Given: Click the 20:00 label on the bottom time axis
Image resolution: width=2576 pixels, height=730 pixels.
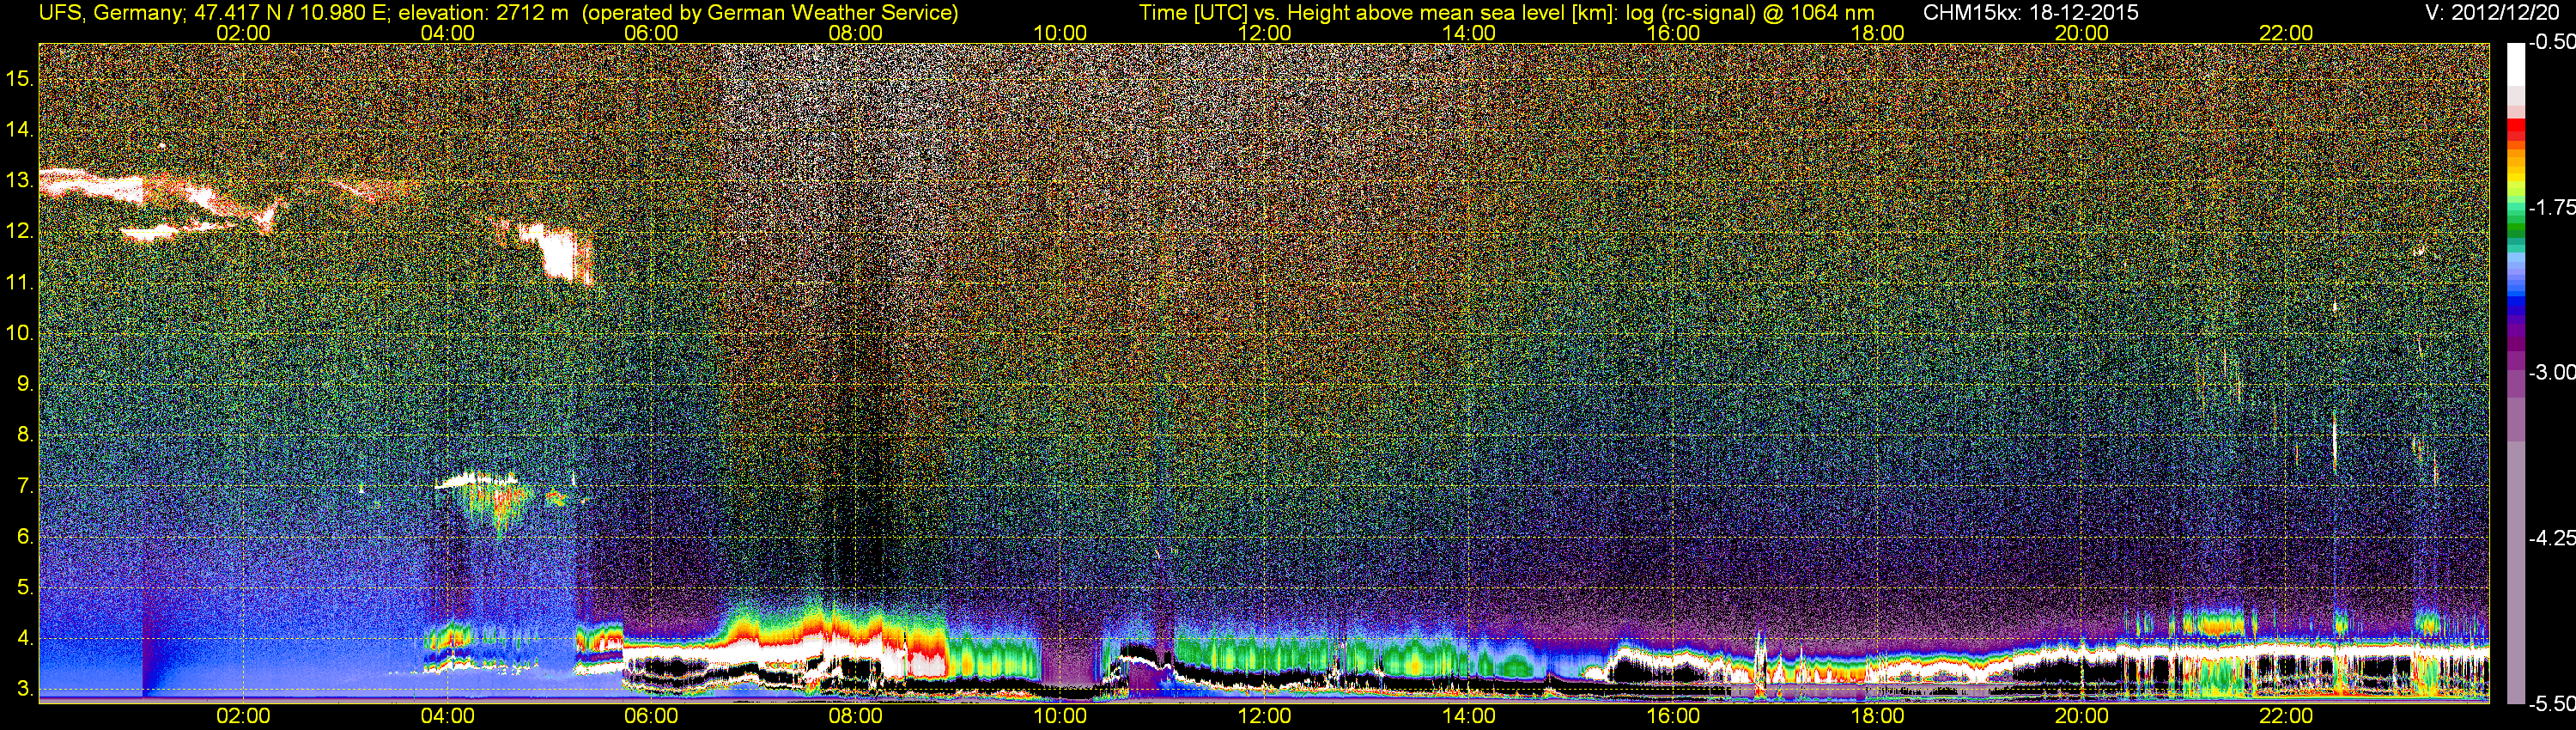Looking at the screenshot, I should click(x=2082, y=717).
